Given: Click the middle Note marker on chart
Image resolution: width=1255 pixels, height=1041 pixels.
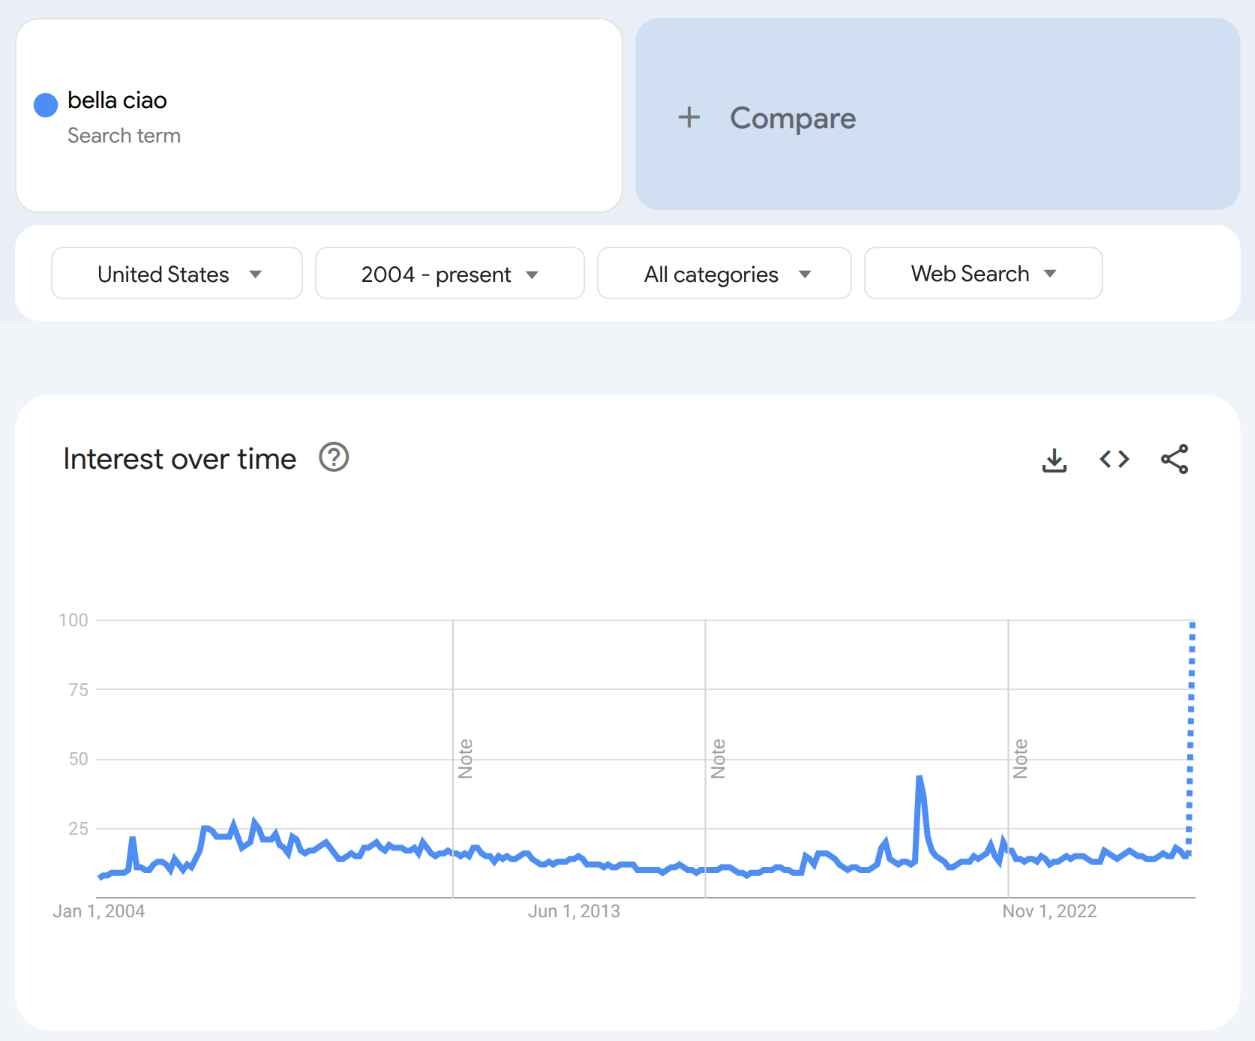Looking at the screenshot, I should (x=718, y=759).
